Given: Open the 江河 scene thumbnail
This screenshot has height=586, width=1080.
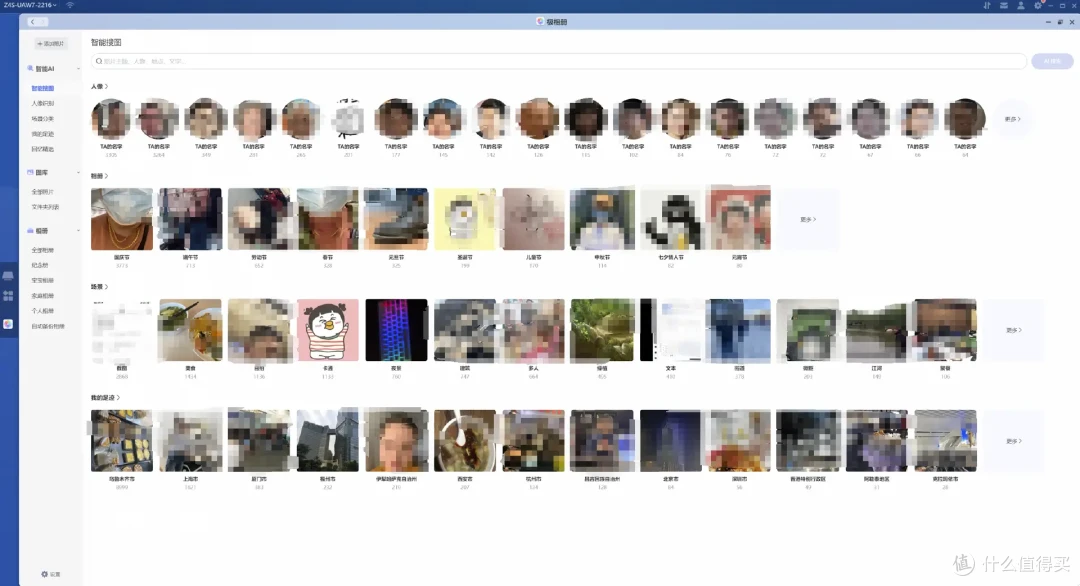Looking at the screenshot, I should 877,330.
